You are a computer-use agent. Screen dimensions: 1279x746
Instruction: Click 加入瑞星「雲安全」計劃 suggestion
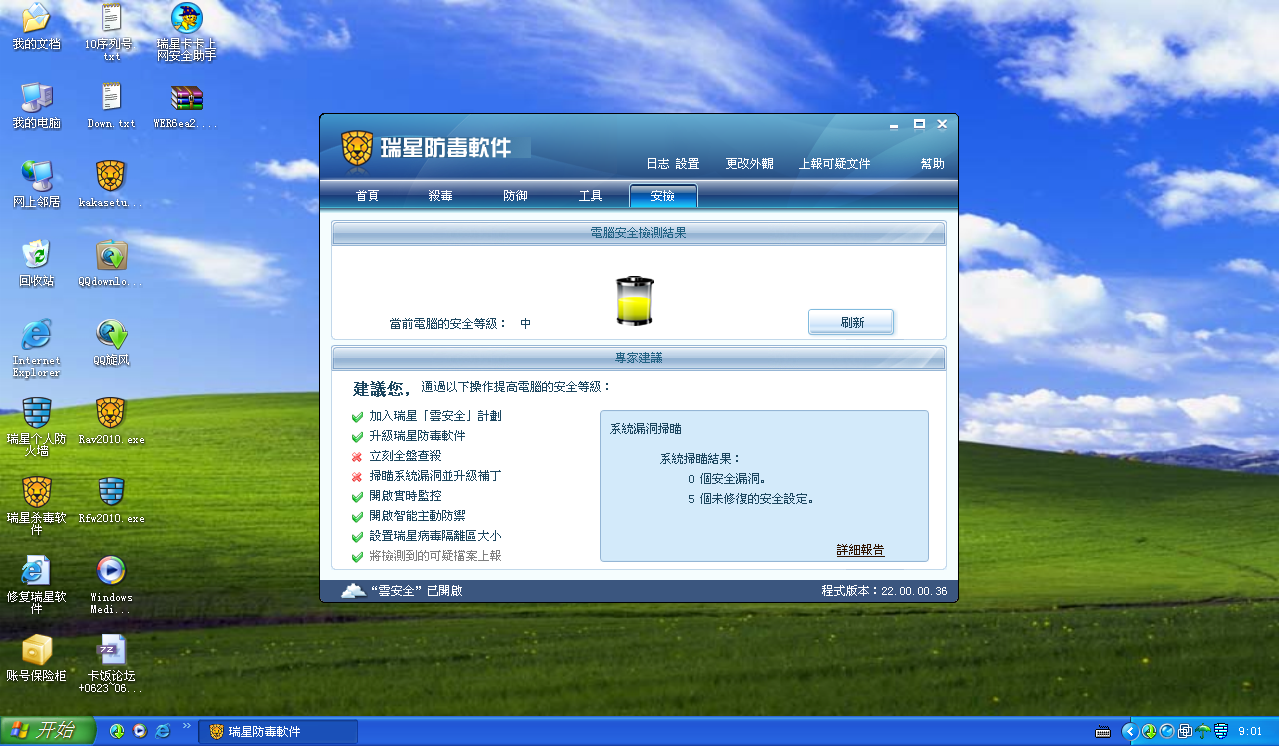point(435,416)
